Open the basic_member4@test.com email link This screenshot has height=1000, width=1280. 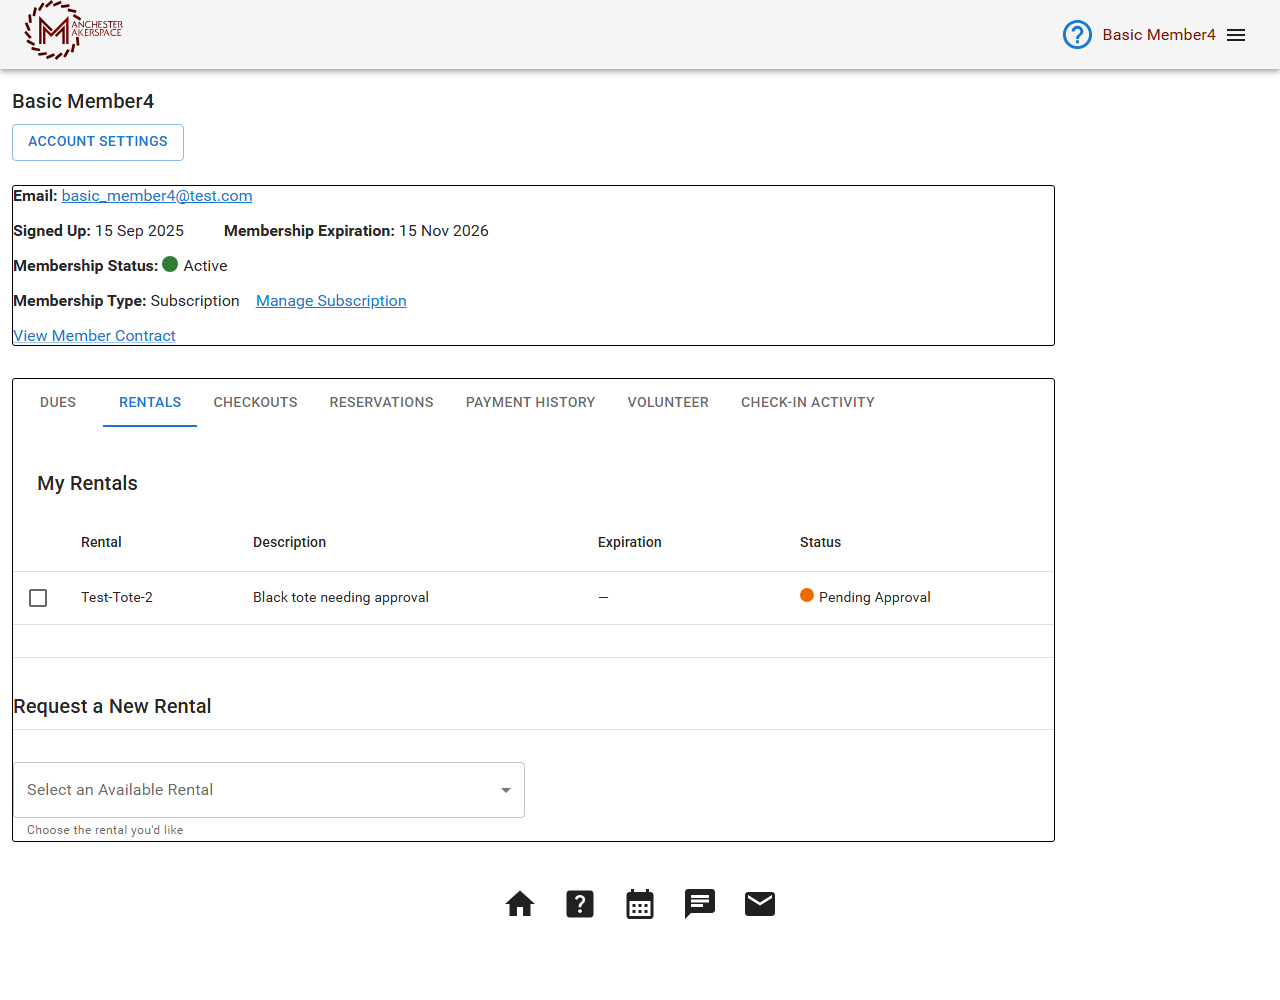(157, 196)
